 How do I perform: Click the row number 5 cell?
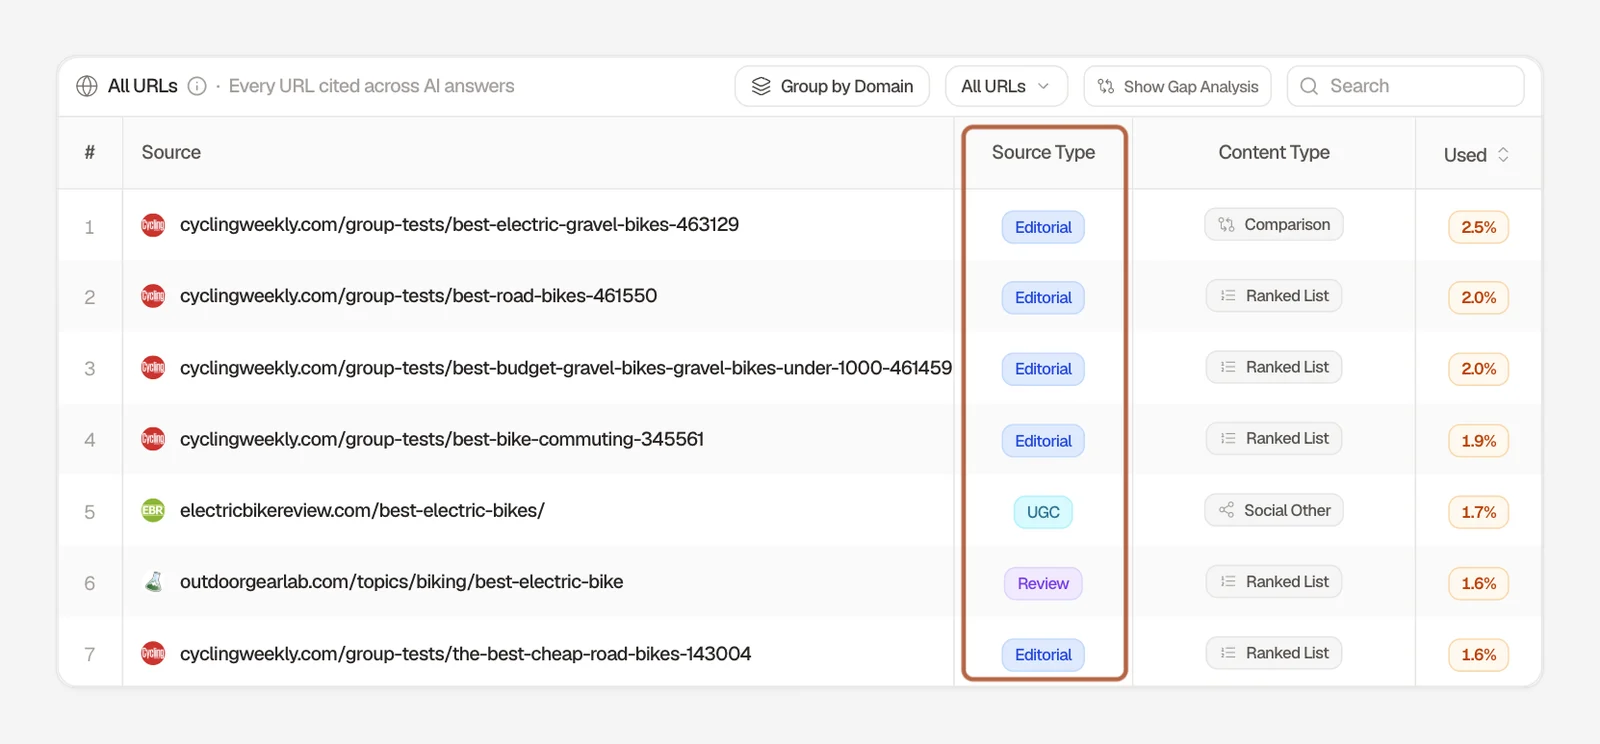pyautogui.click(x=90, y=512)
